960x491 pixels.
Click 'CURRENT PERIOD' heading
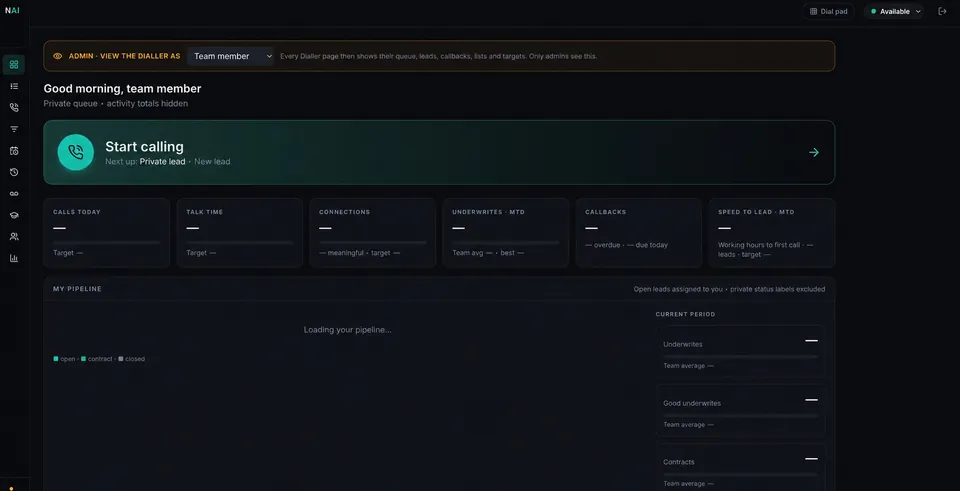coord(685,314)
